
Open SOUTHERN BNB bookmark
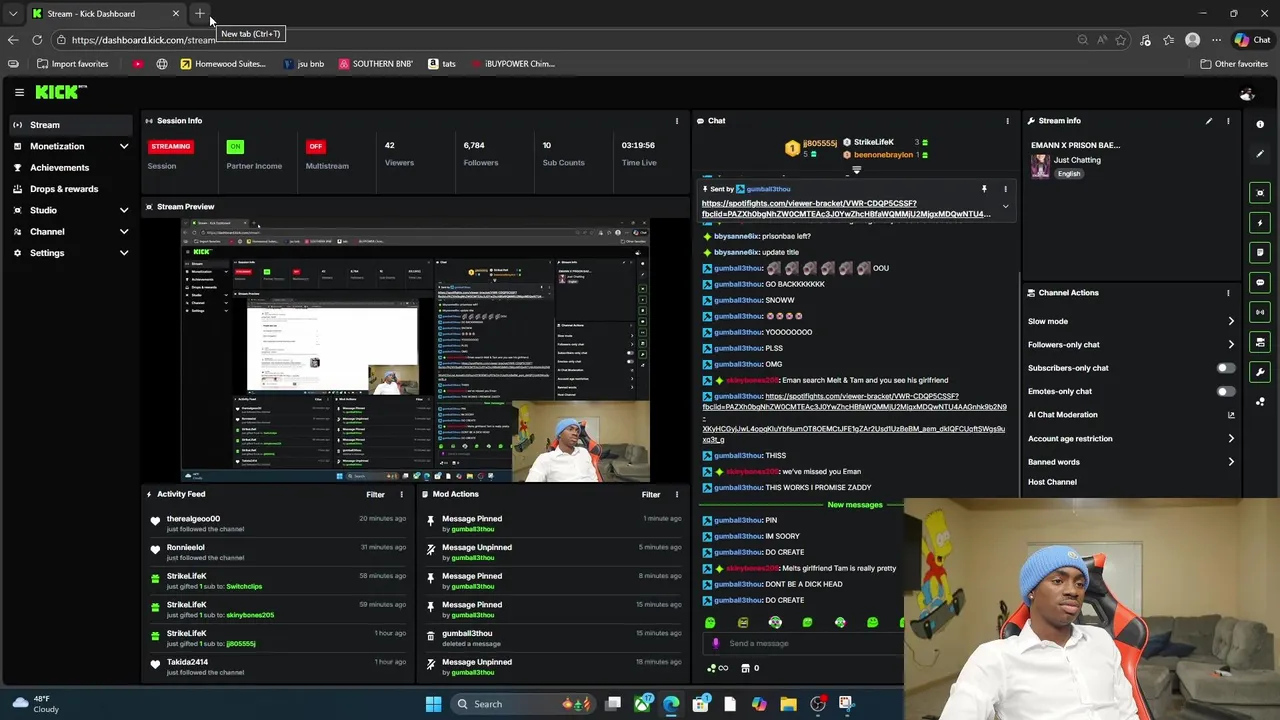[x=375, y=64]
